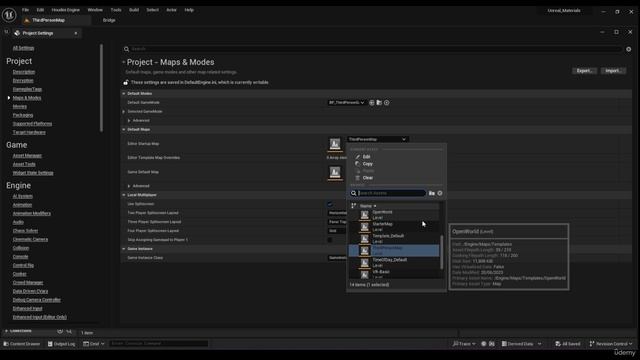
Task: Click the settings sidebar scrollbar
Action: [101, 88]
